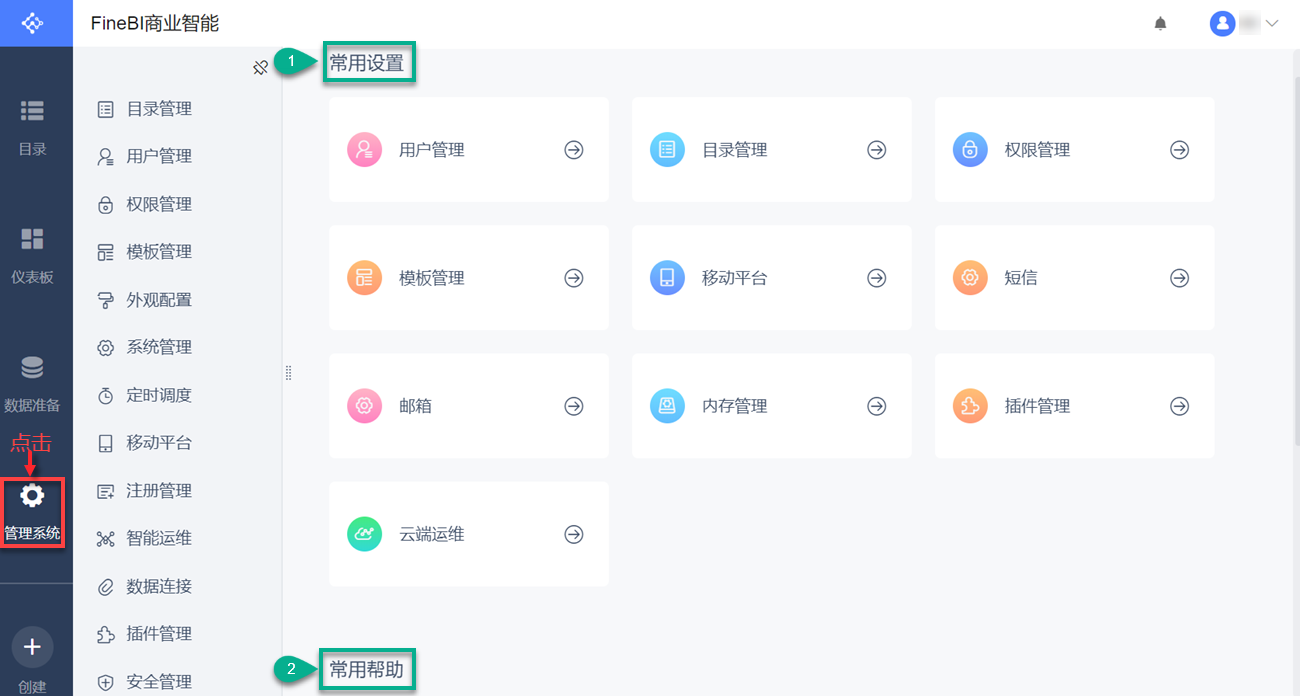
Task: Unpin the sidebar with the pin icon
Action: pyautogui.click(x=260, y=68)
